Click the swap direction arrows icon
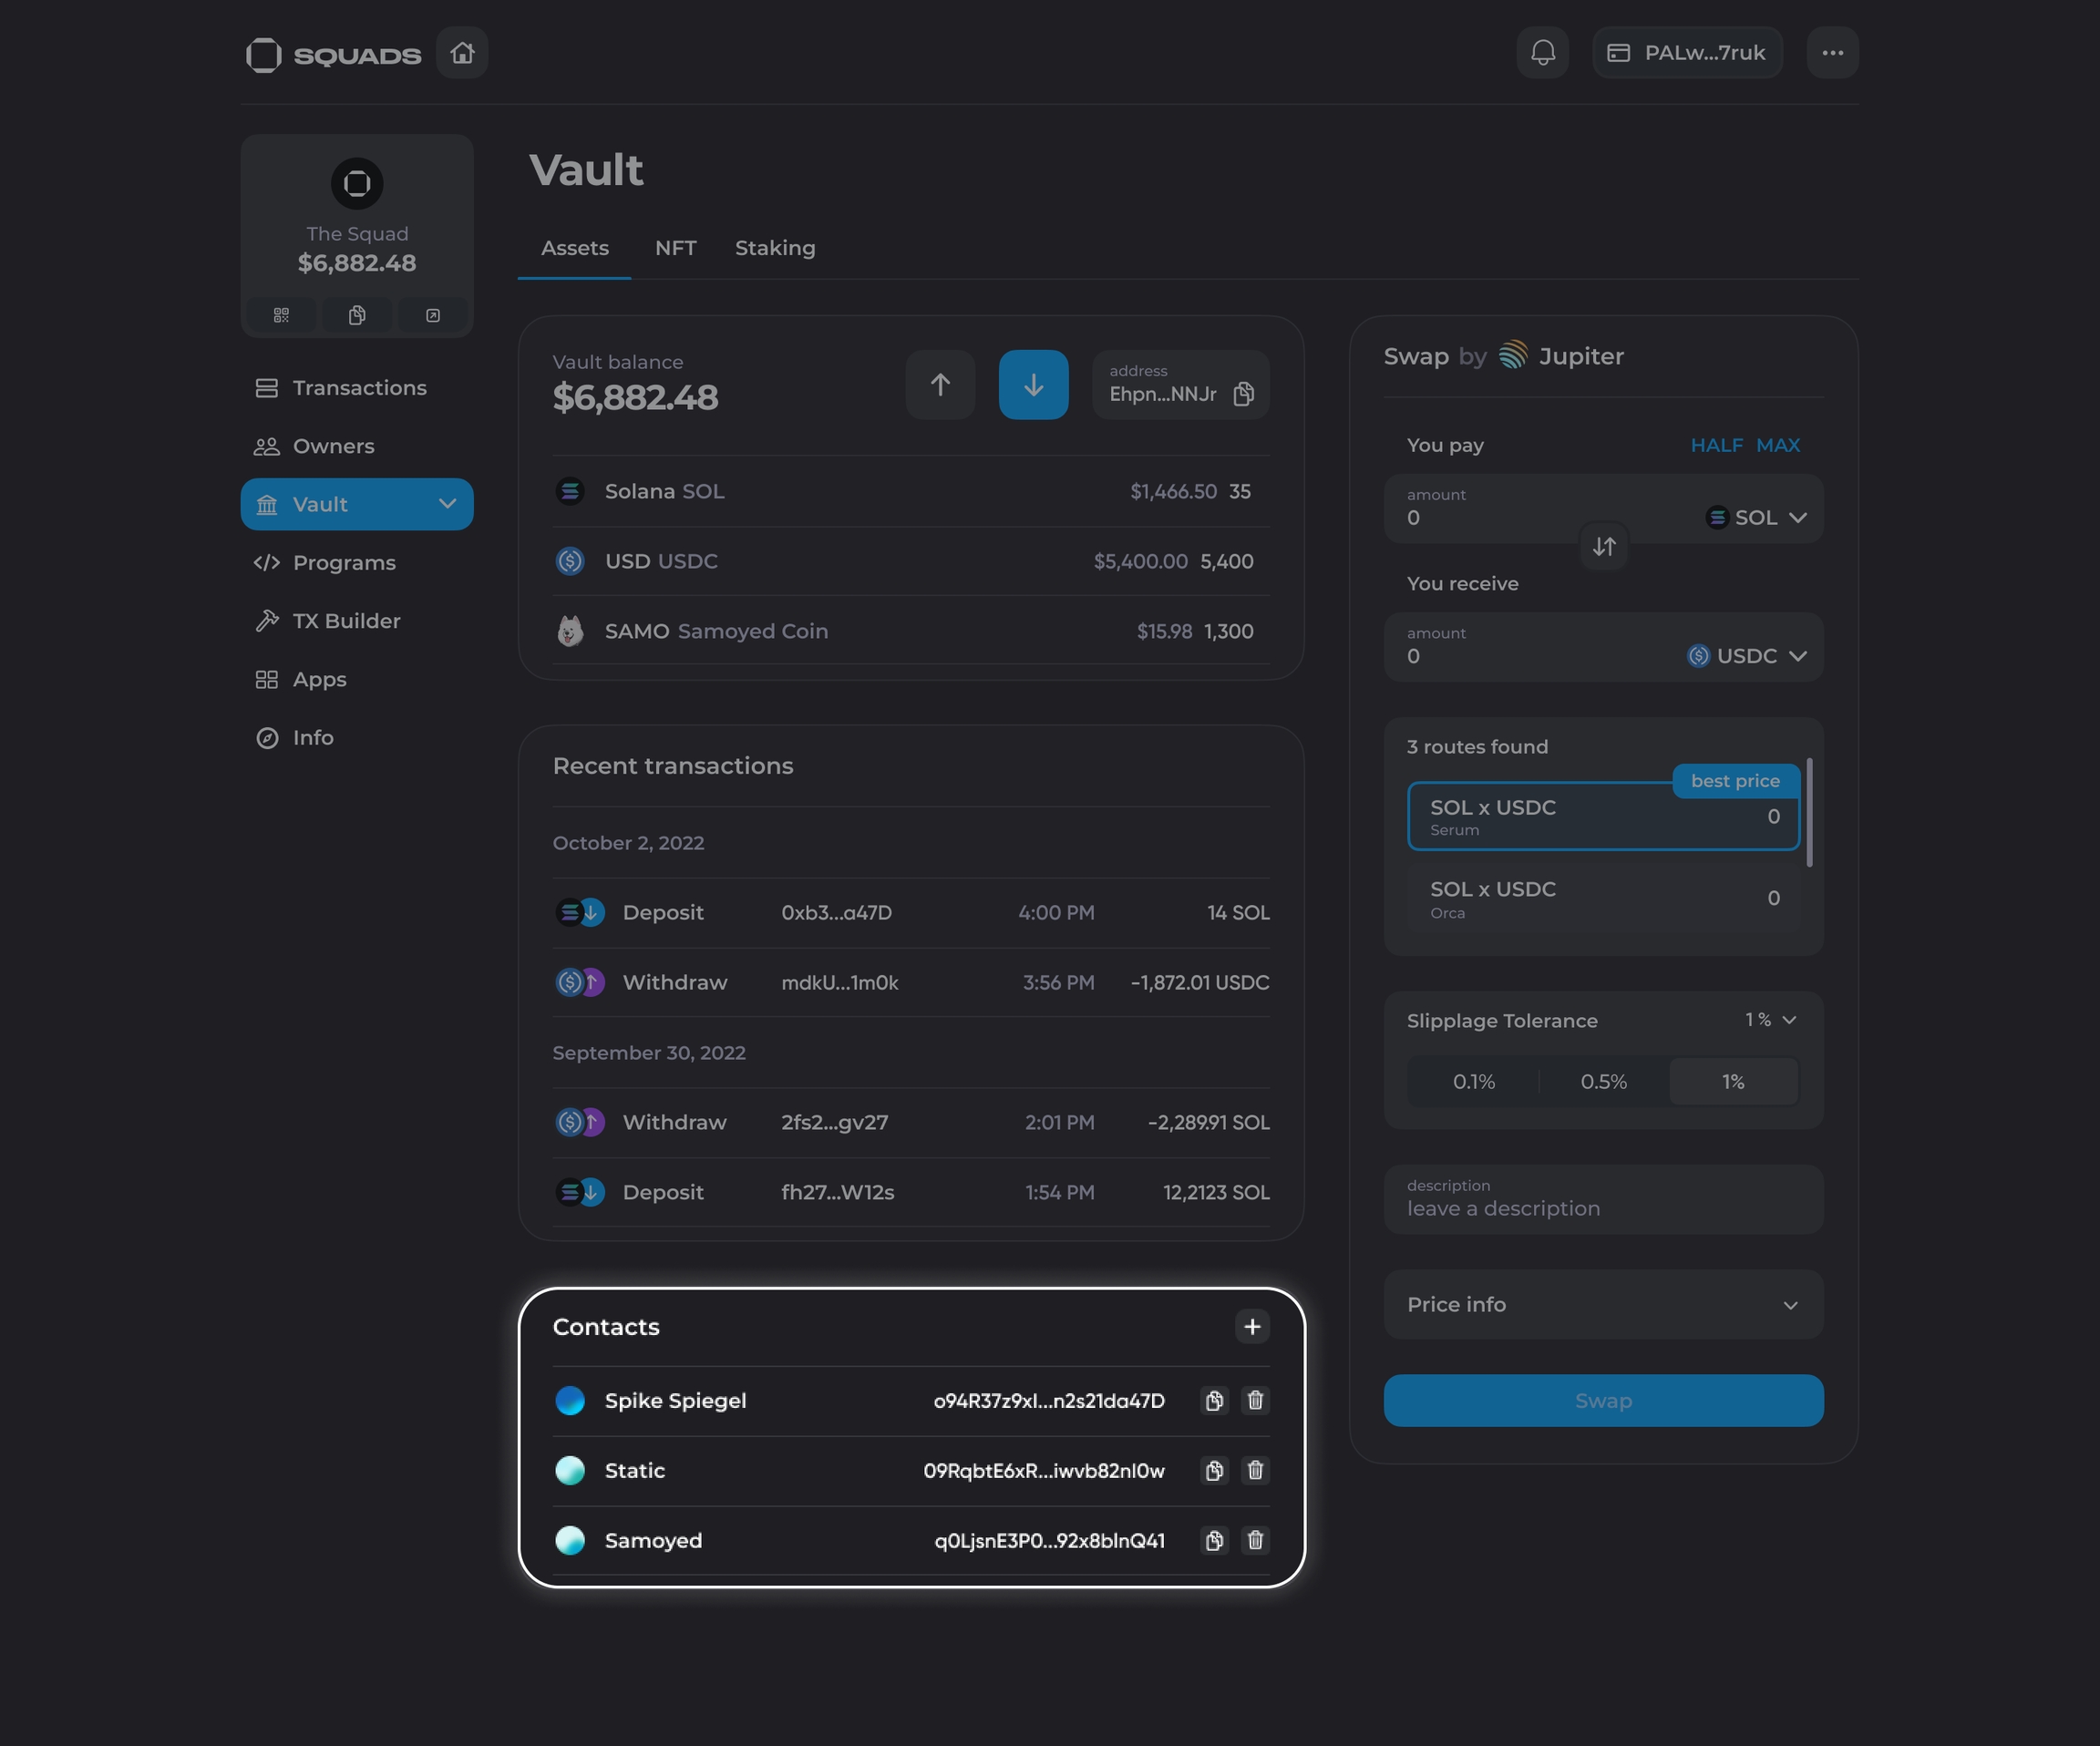The width and height of the screenshot is (2100, 1746). tap(1603, 547)
